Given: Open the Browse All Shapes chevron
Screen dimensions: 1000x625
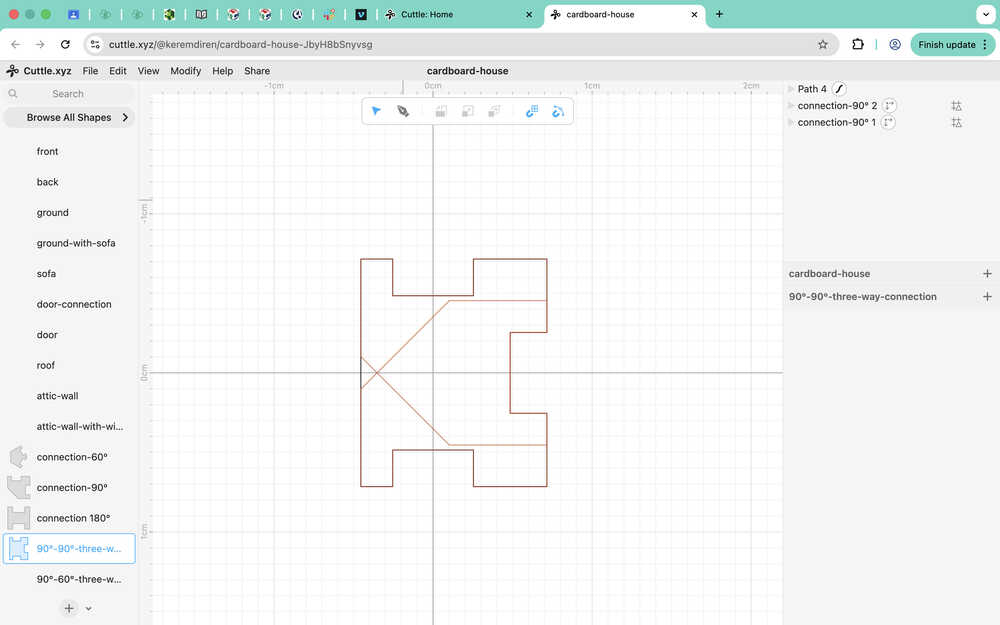Looking at the screenshot, I should (125, 117).
